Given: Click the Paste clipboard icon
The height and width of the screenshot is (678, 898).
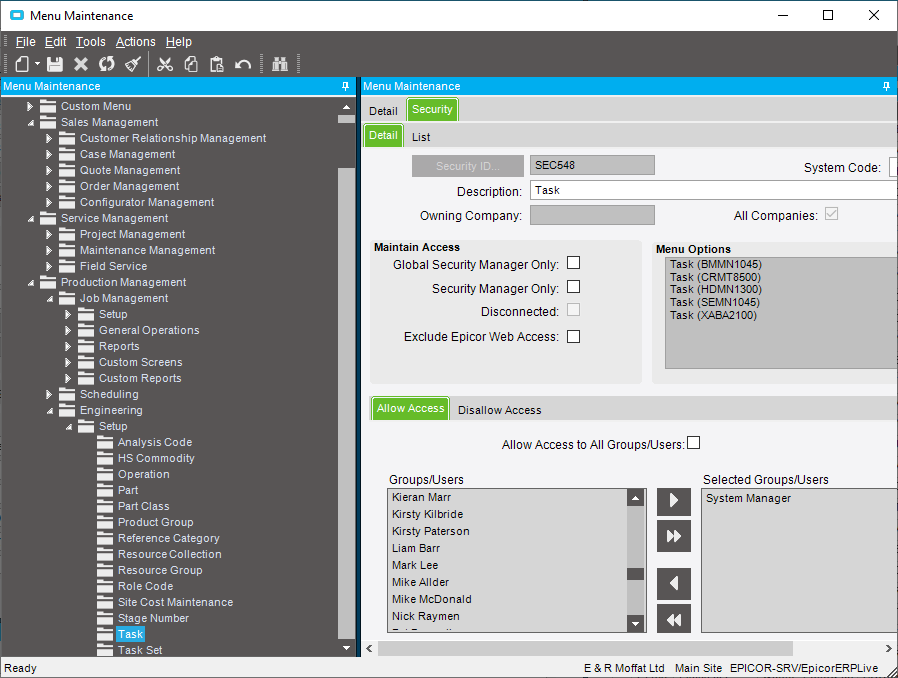Looking at the screenshot, I should (x=216, y=64).
